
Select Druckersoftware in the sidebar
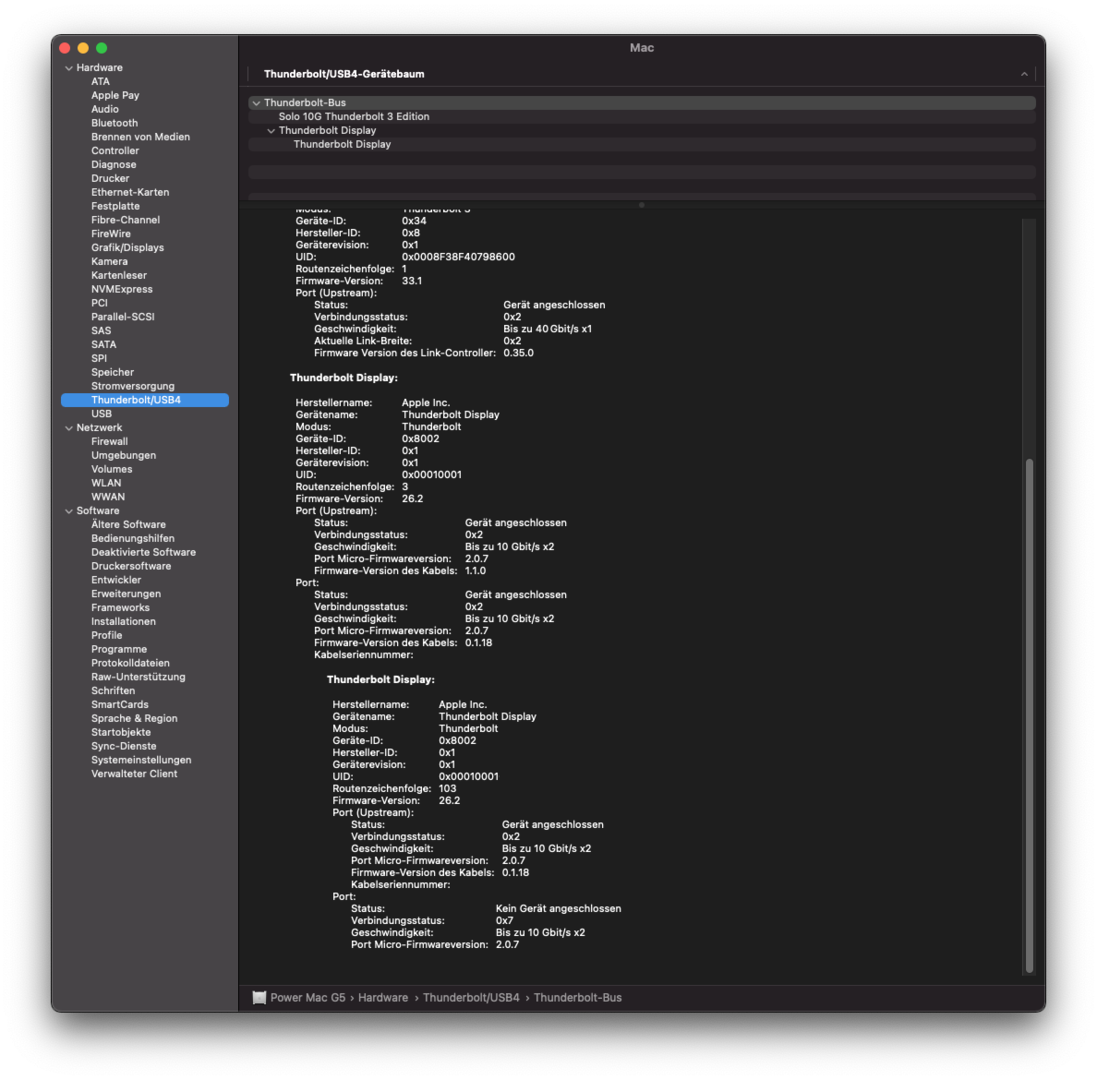(x=131, y=567)
